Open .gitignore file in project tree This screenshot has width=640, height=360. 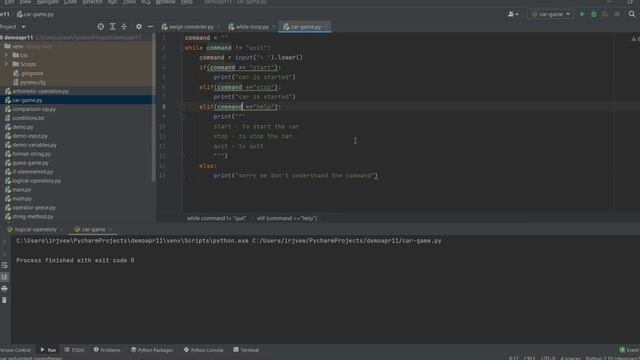click(x=32, y=73)
